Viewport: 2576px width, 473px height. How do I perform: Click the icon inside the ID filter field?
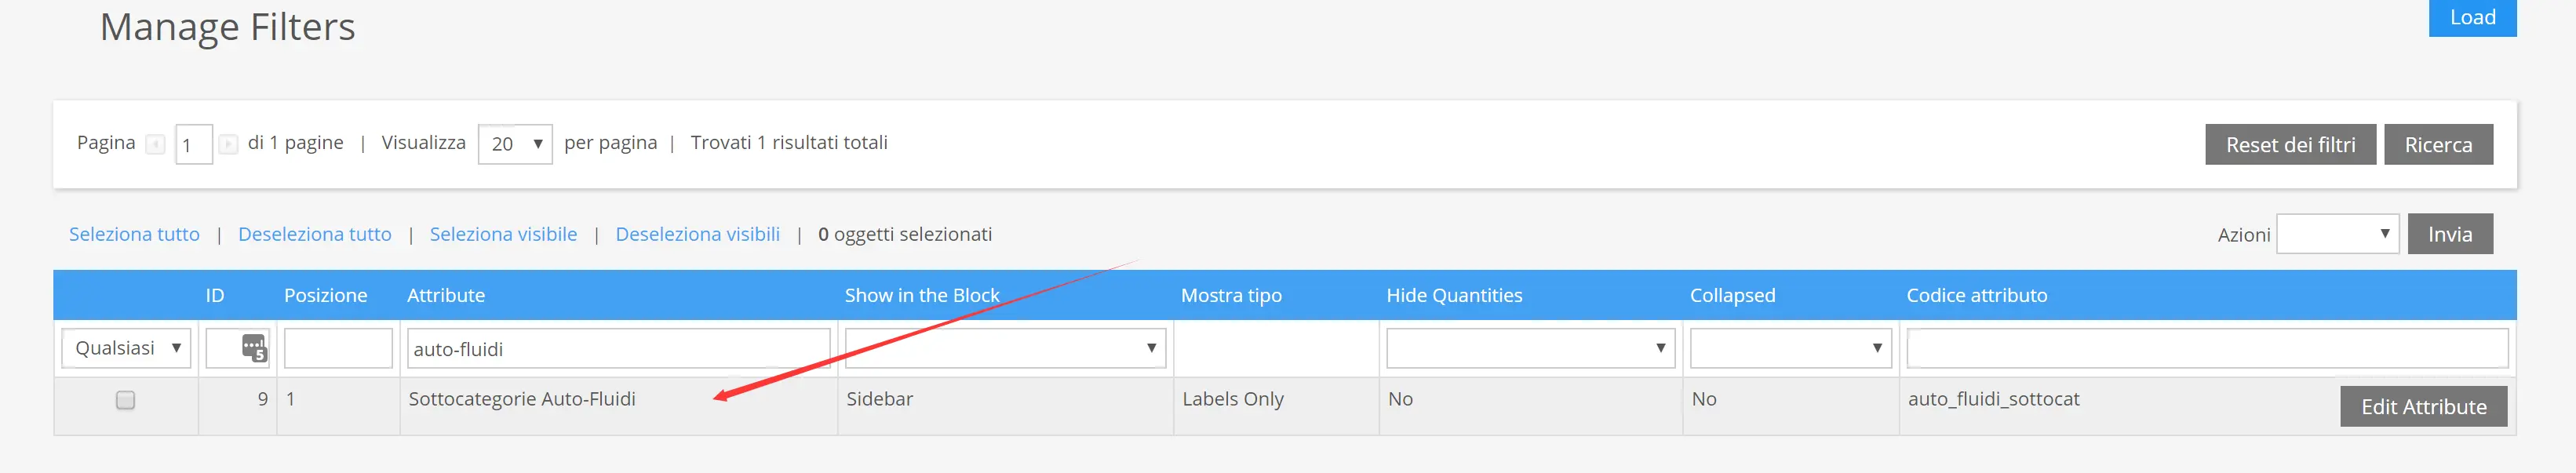[x=254, y=348]
